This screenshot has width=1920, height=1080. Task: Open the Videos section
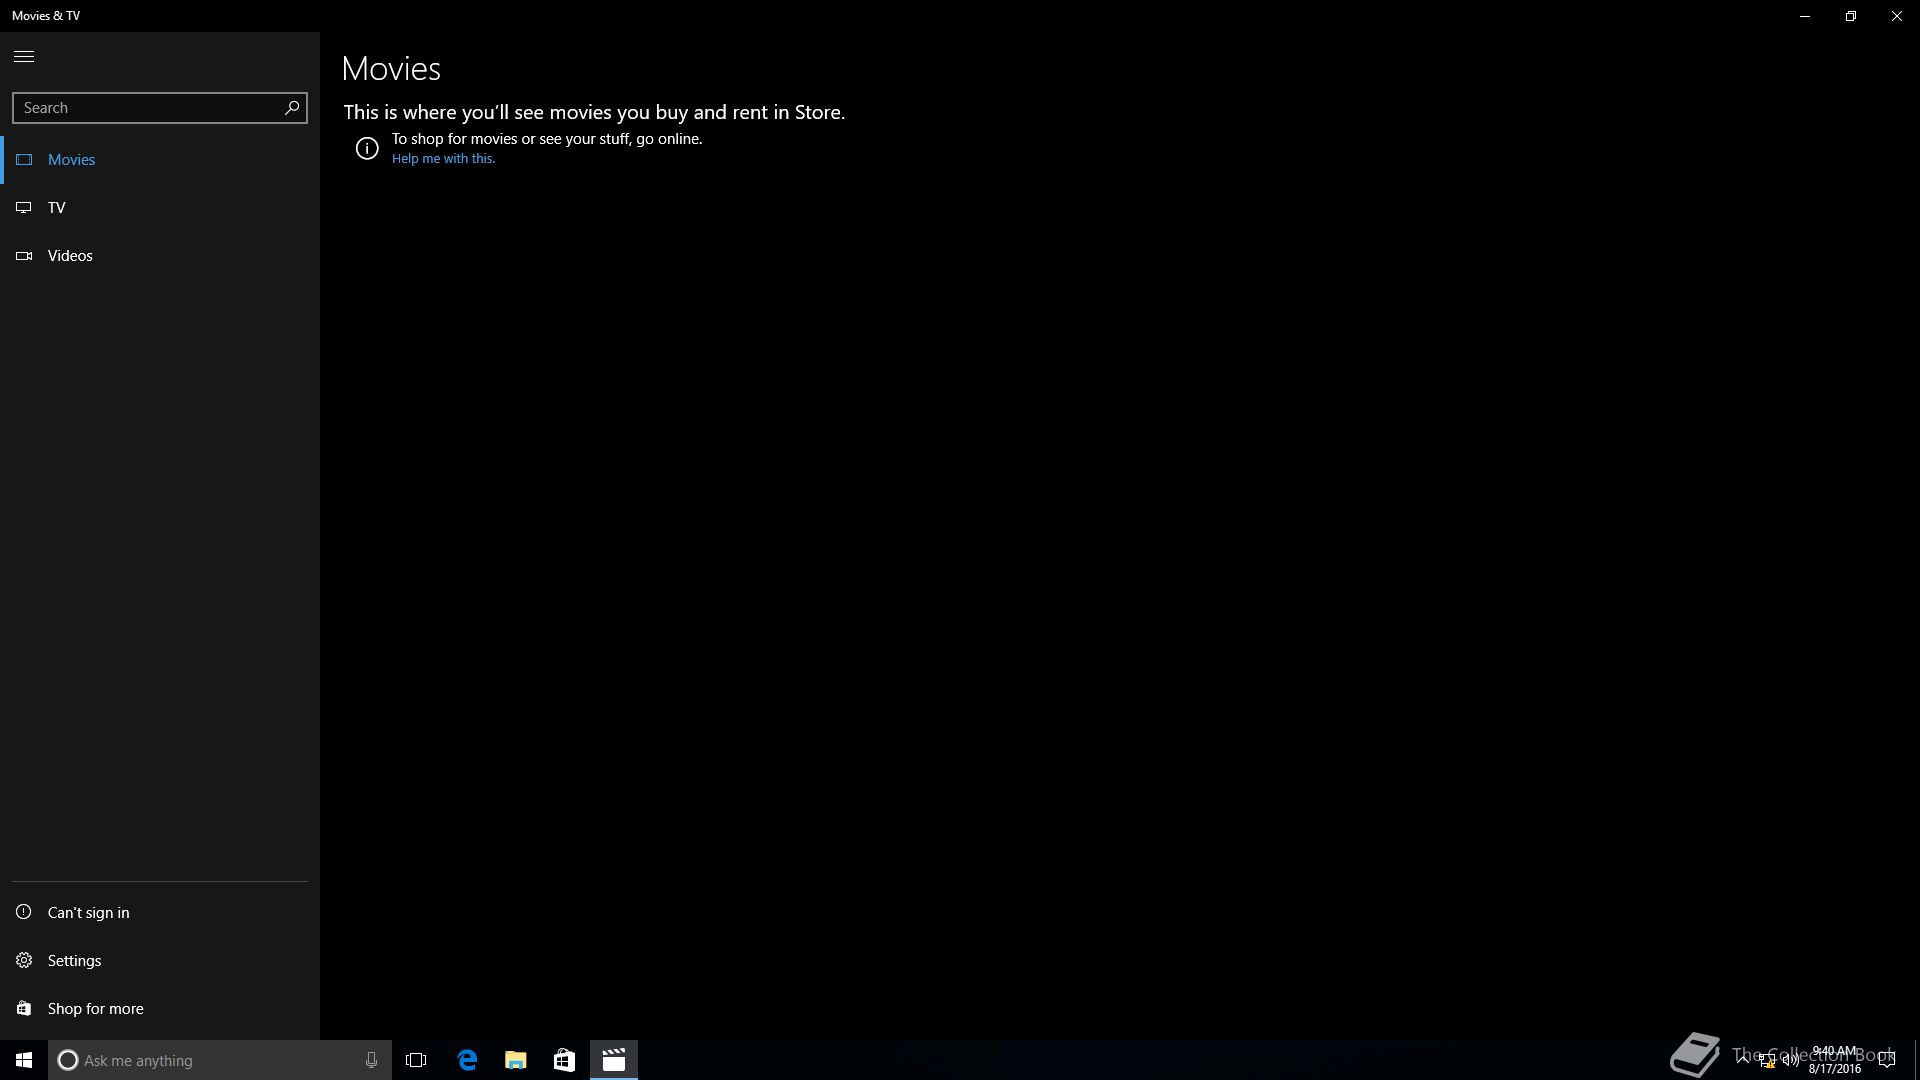160,256
